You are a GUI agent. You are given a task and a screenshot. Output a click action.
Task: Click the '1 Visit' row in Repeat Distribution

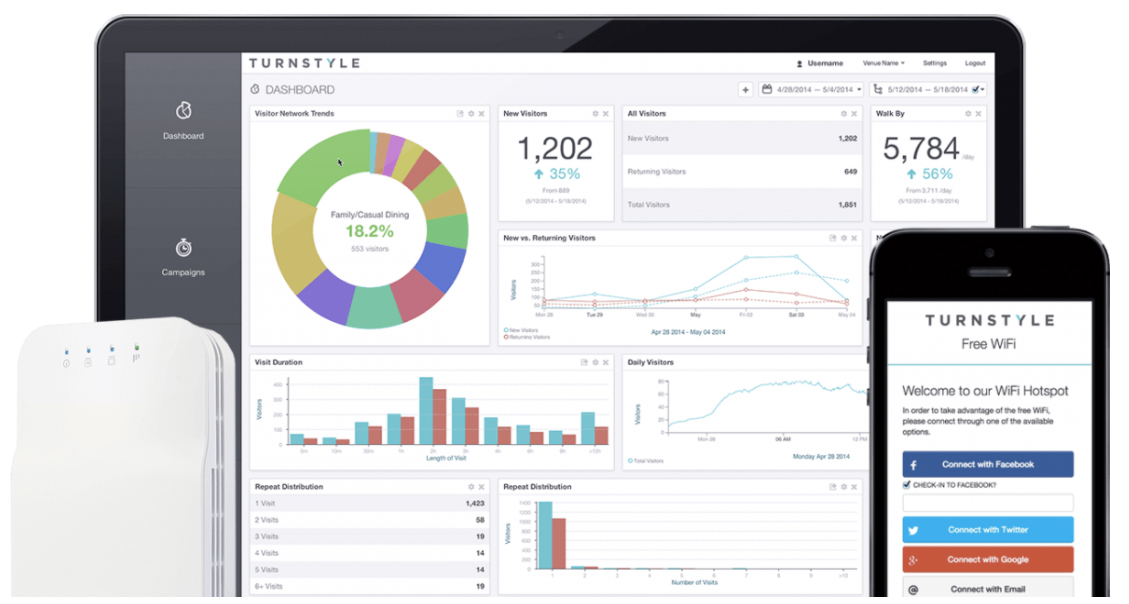click(369, 503)
